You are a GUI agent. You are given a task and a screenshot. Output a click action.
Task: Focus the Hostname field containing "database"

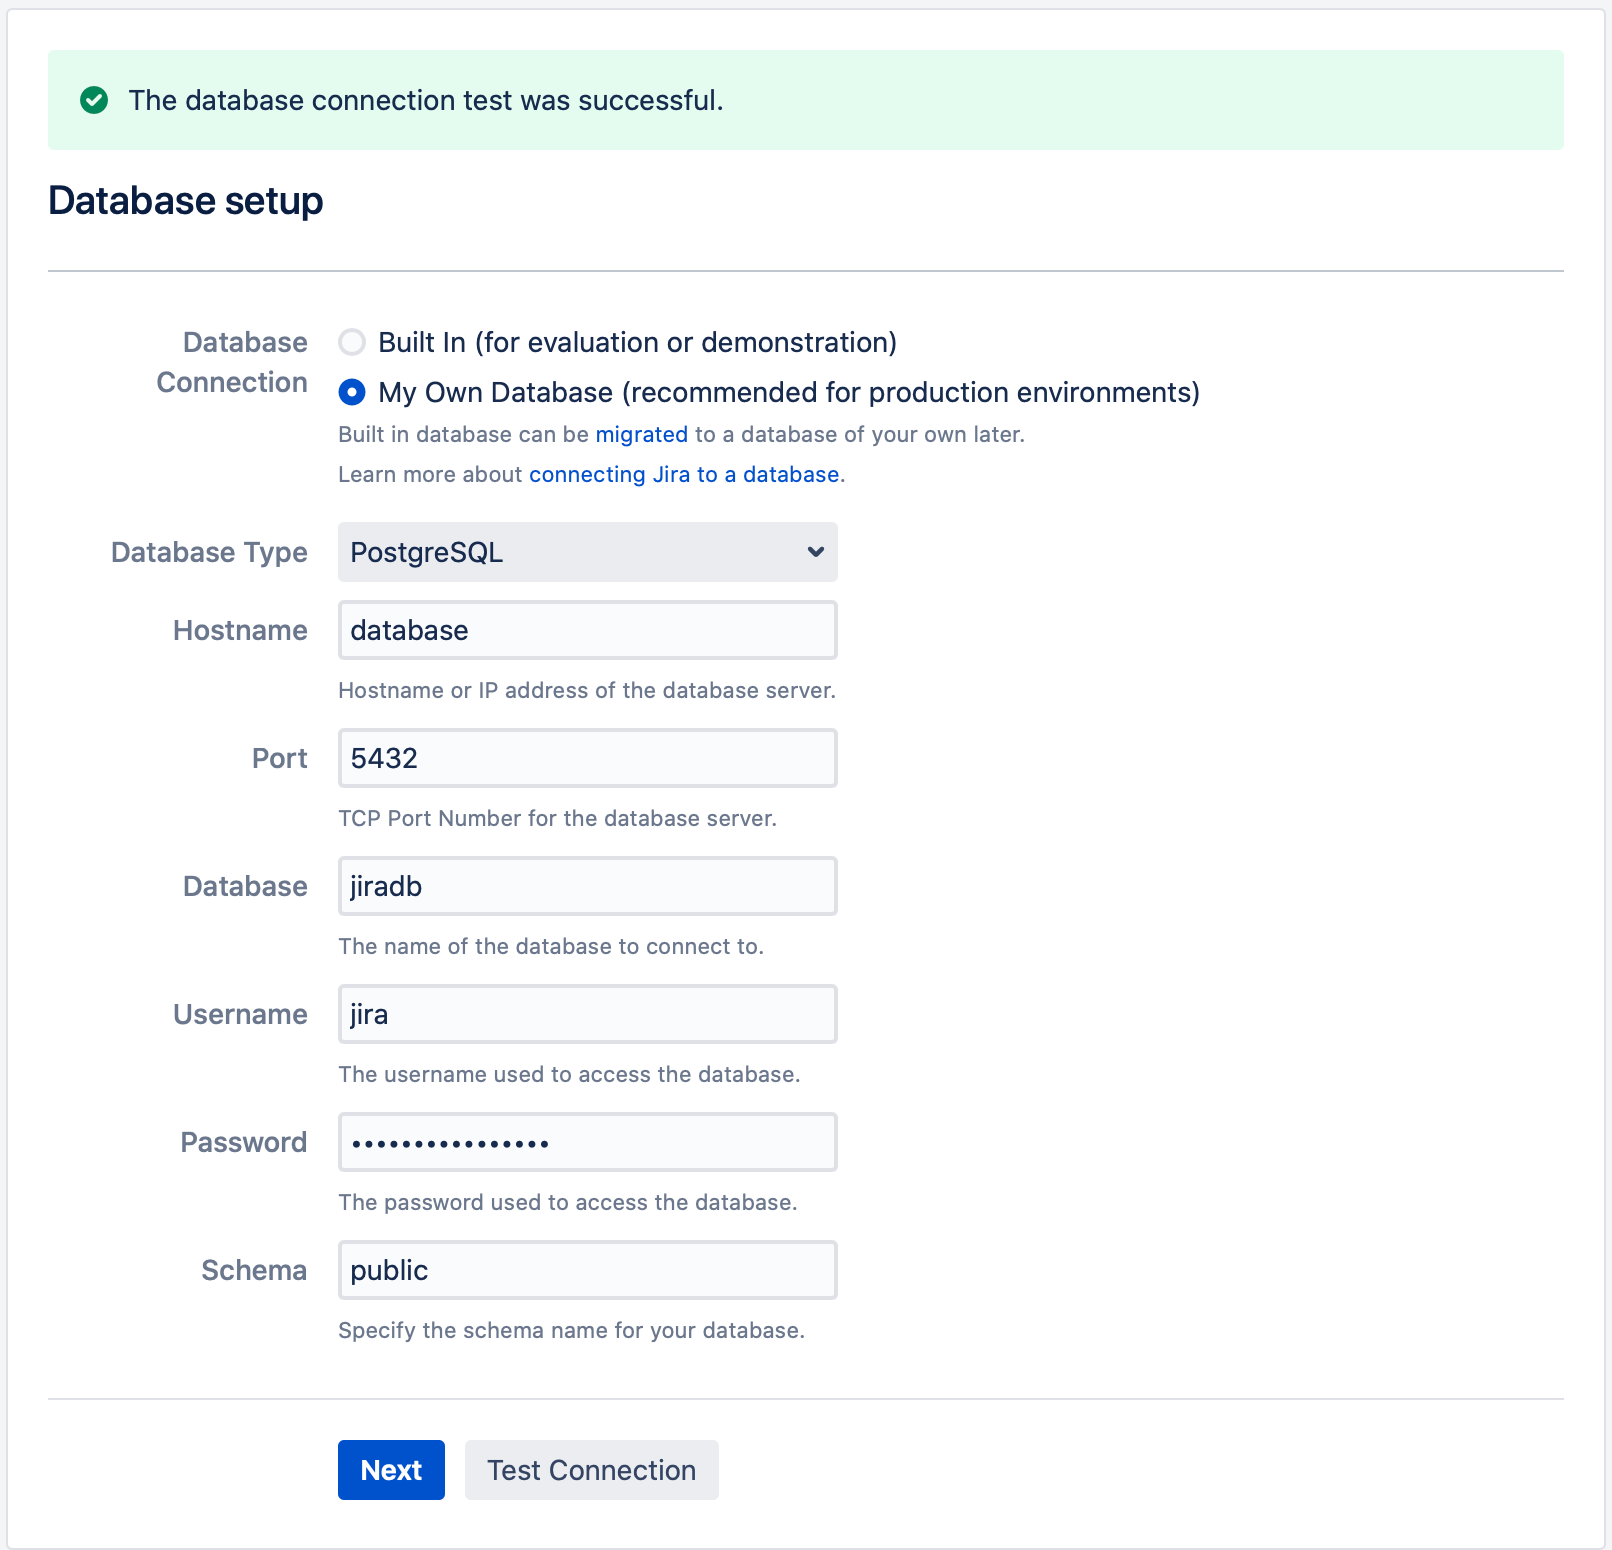(x=587, y=630)
